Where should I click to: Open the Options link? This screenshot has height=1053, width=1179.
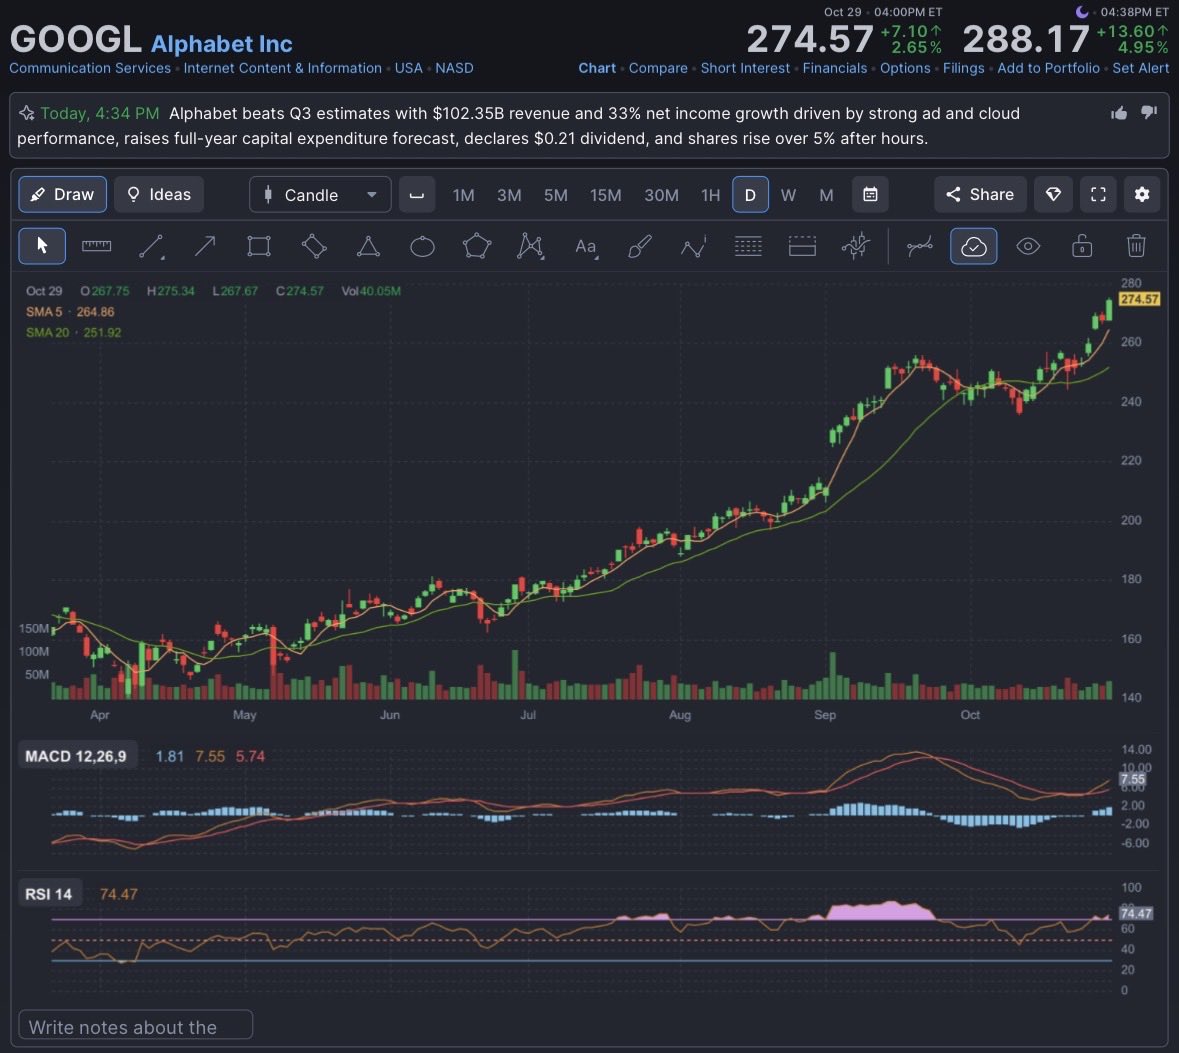pyautogui.click(x=905, y=68)
